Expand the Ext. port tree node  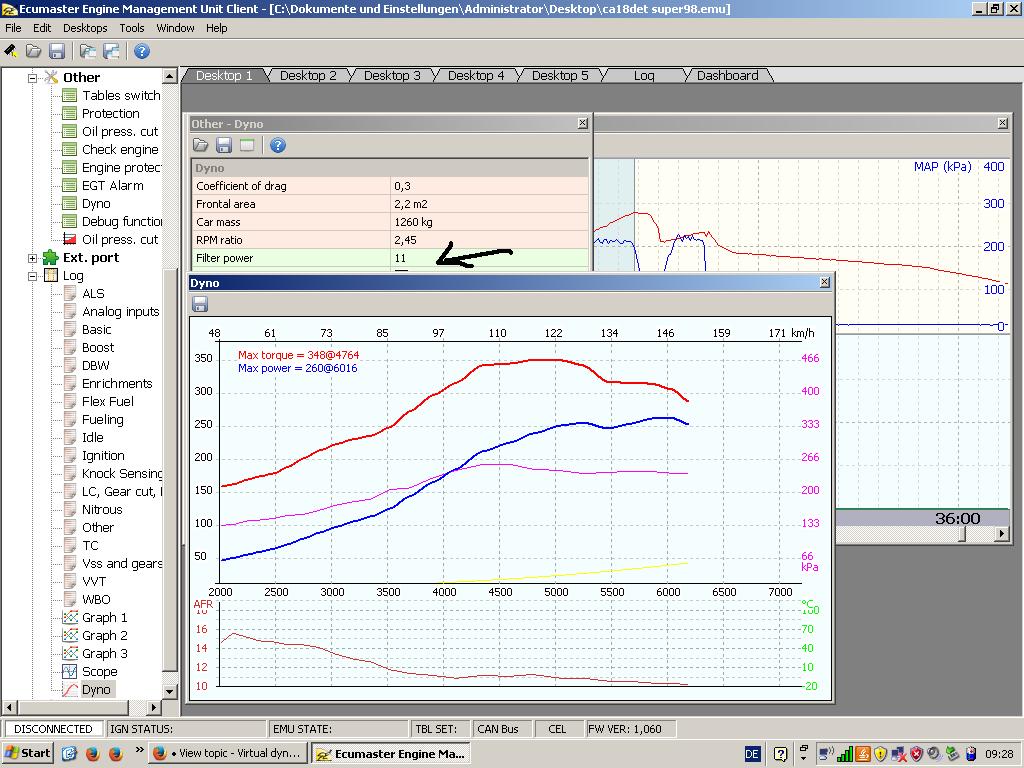coord(32,257)
